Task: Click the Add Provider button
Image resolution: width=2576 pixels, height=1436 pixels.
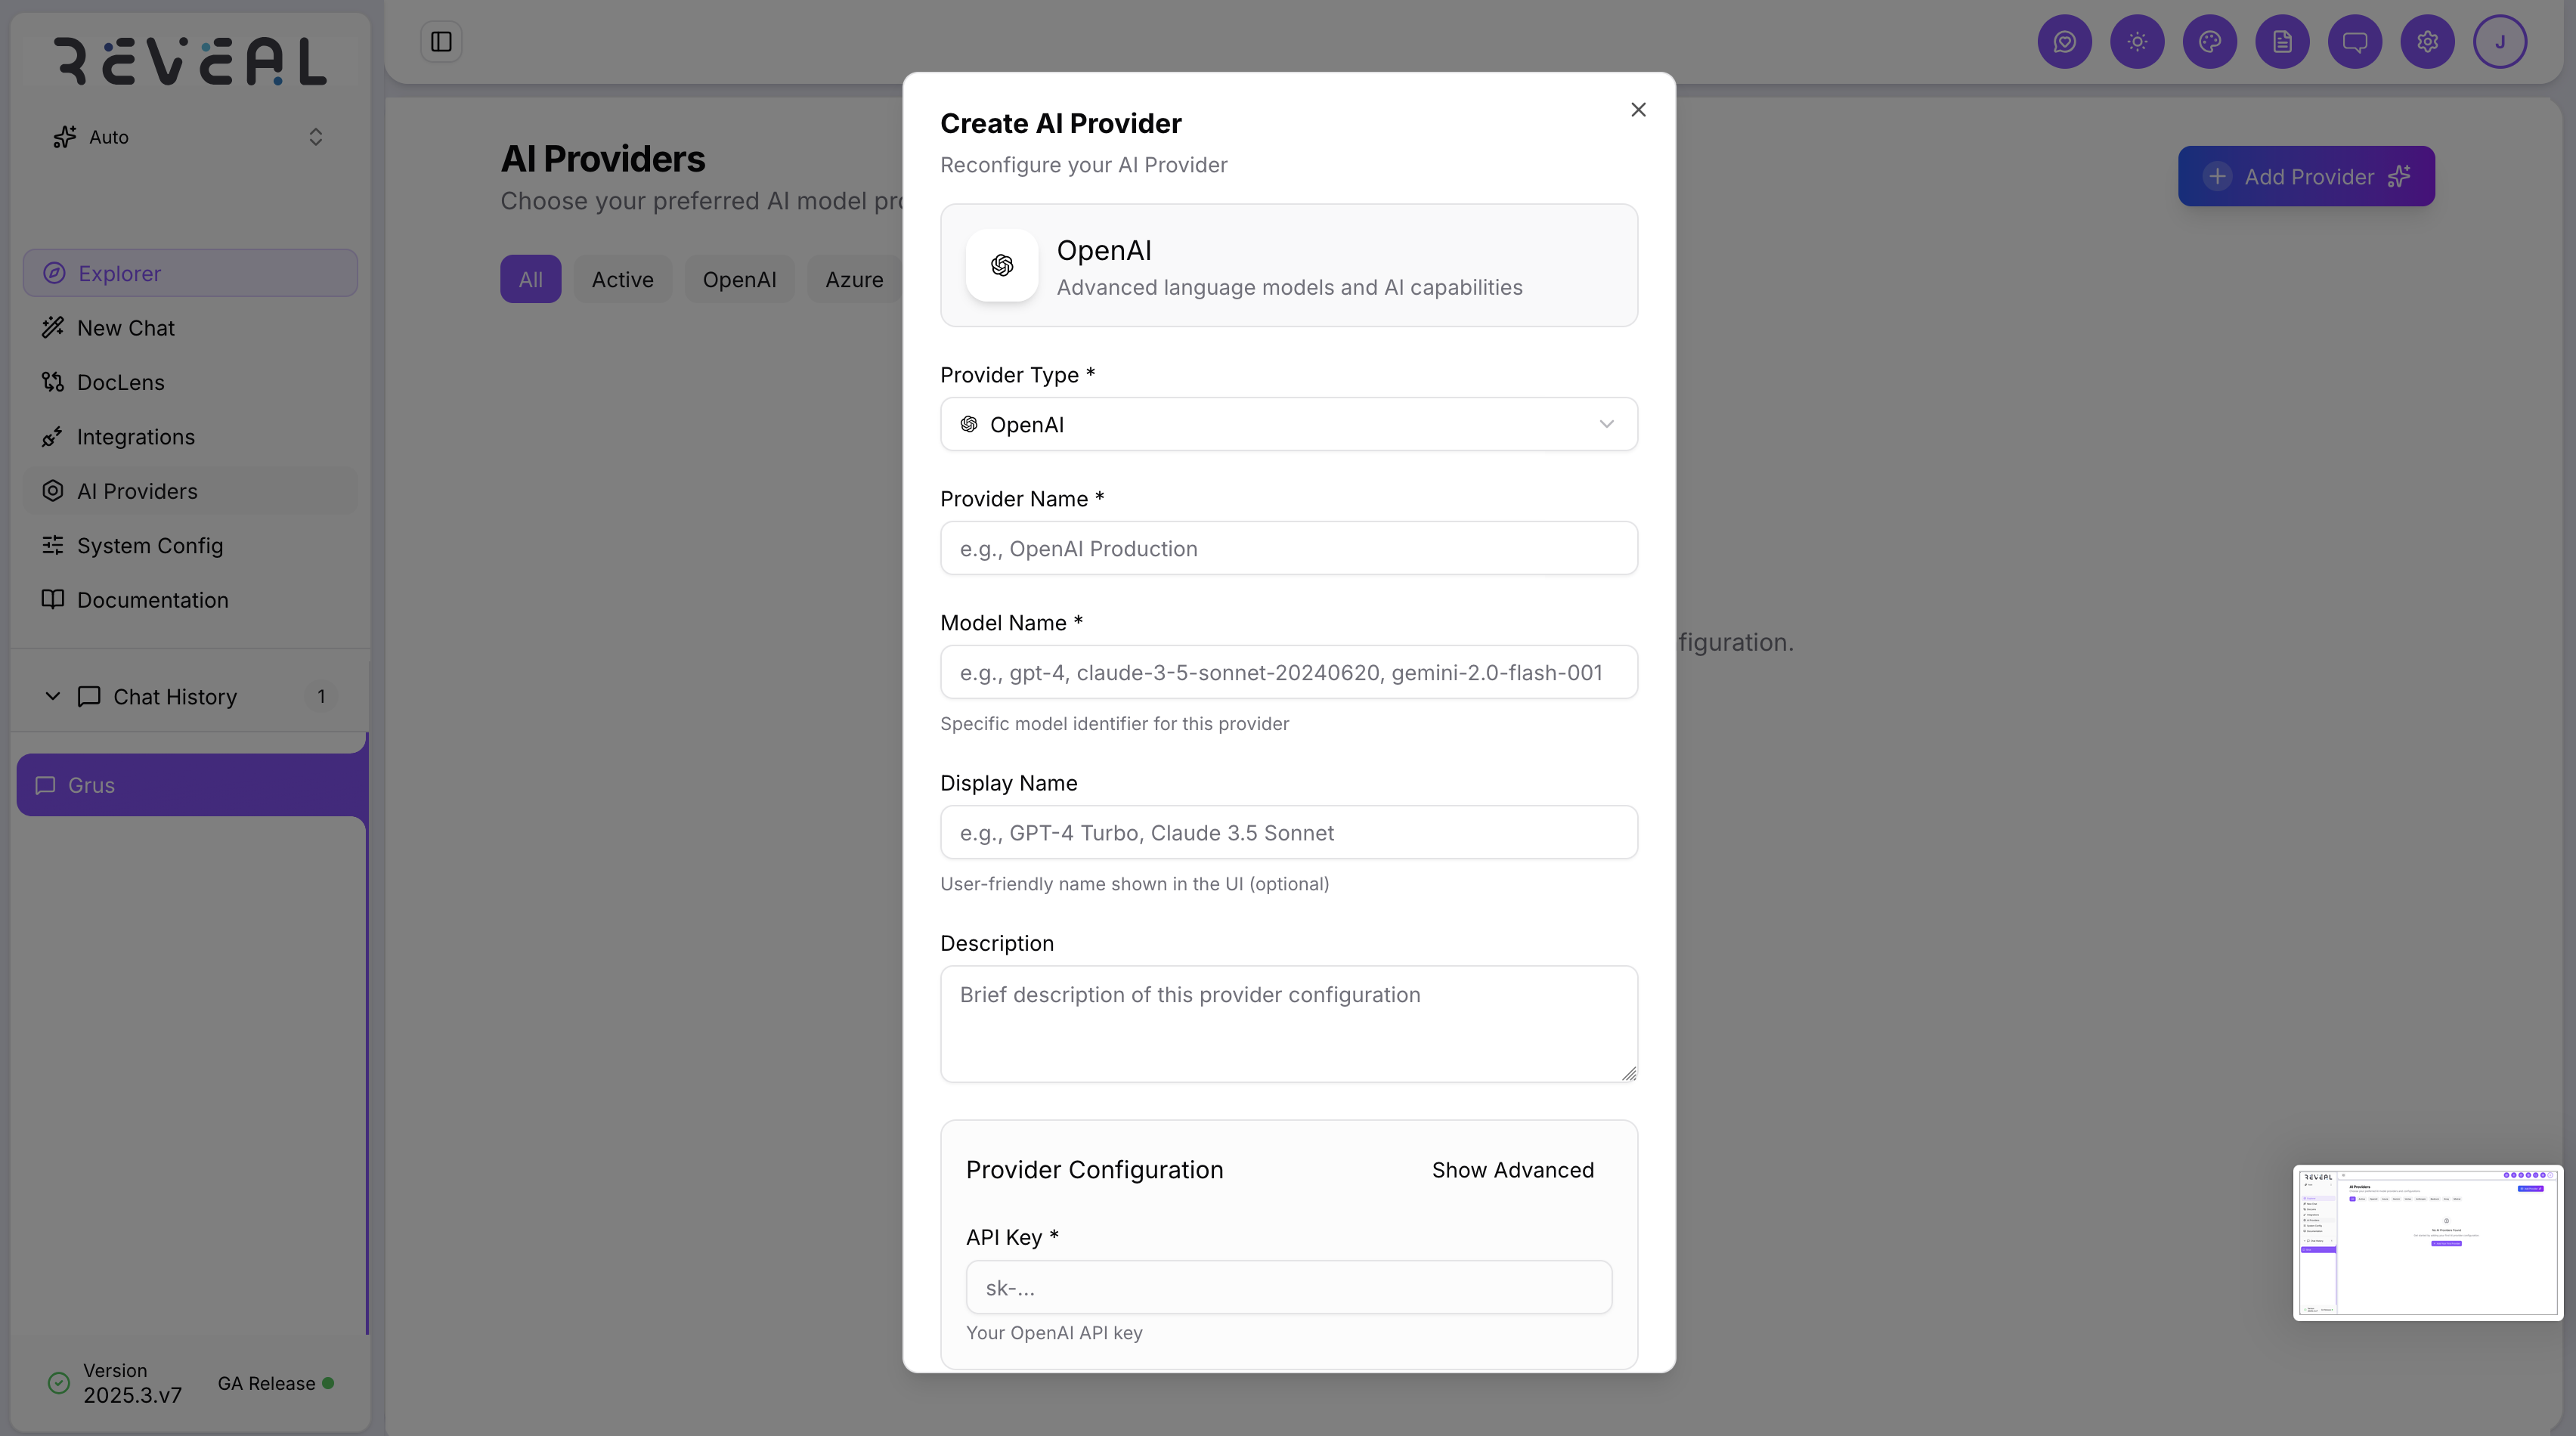Action: coord(2306,177)
